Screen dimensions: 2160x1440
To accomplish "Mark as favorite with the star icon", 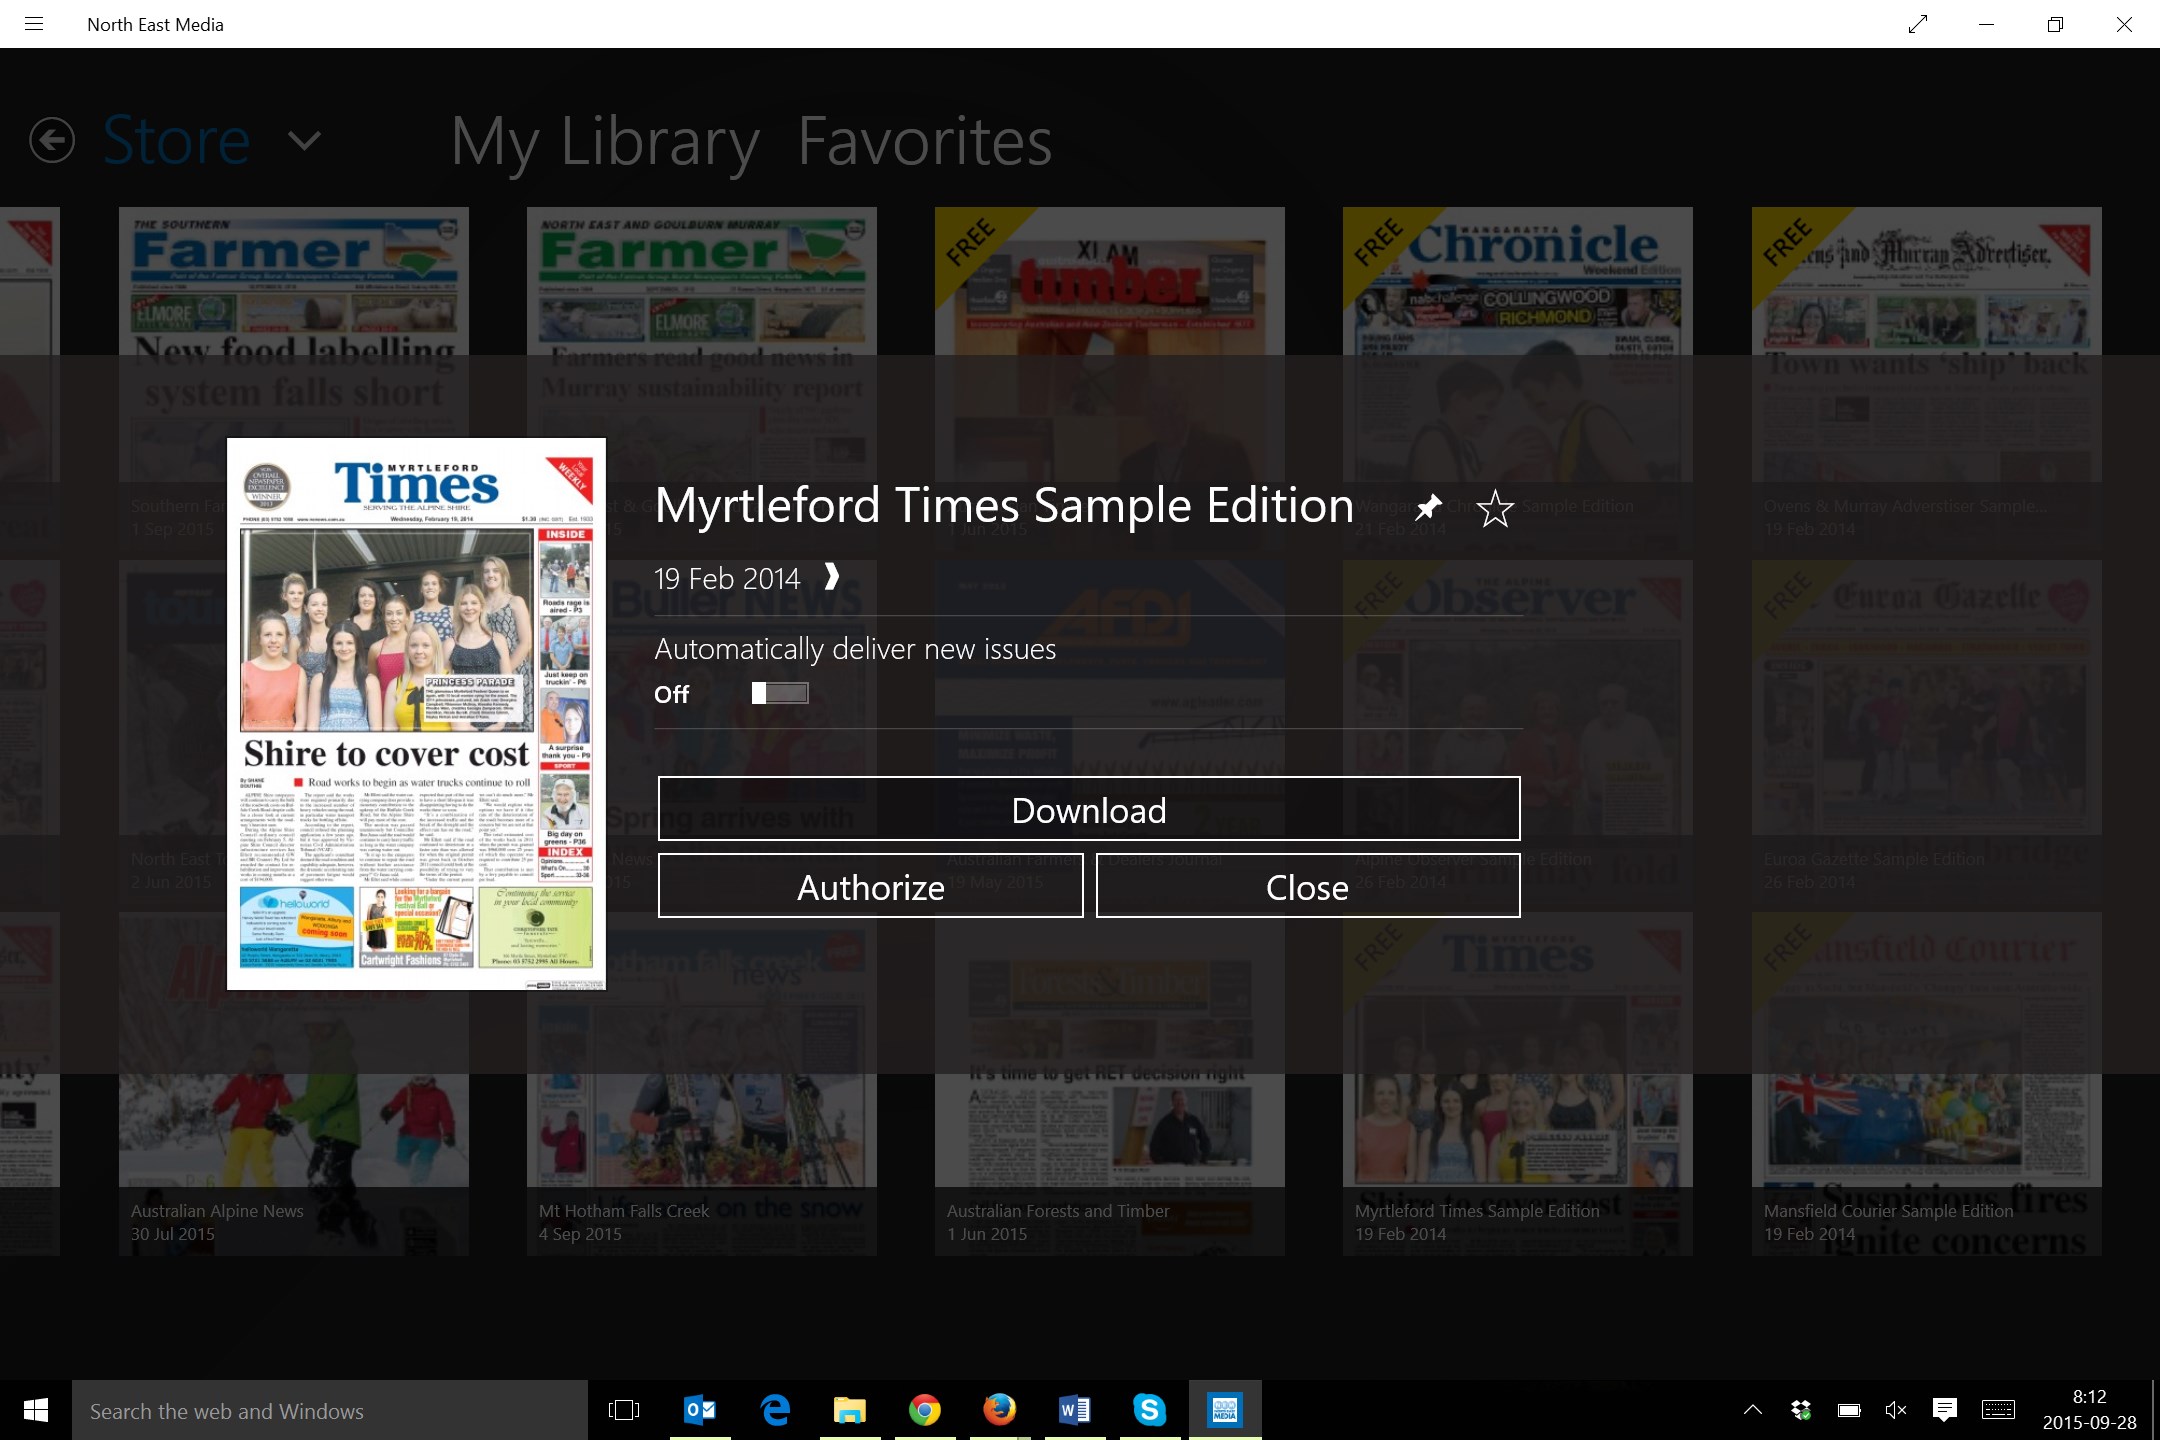I will (1495, 509).
